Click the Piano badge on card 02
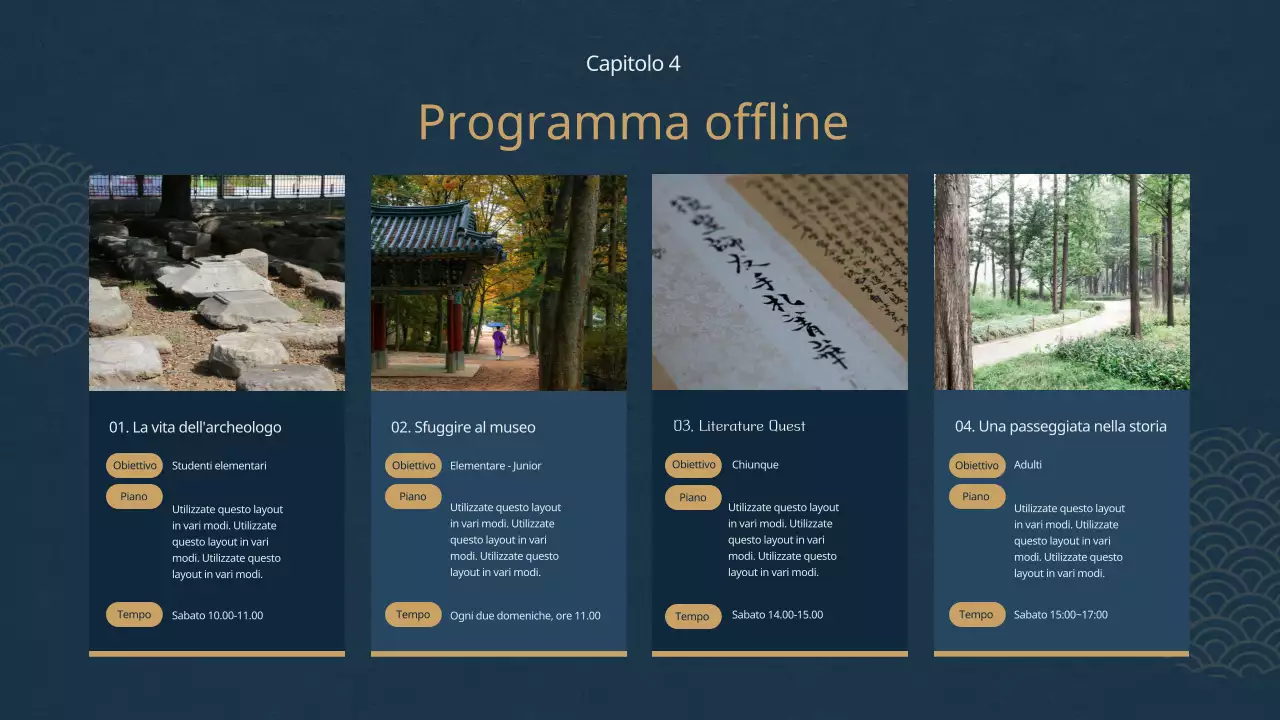 (413, 496)
